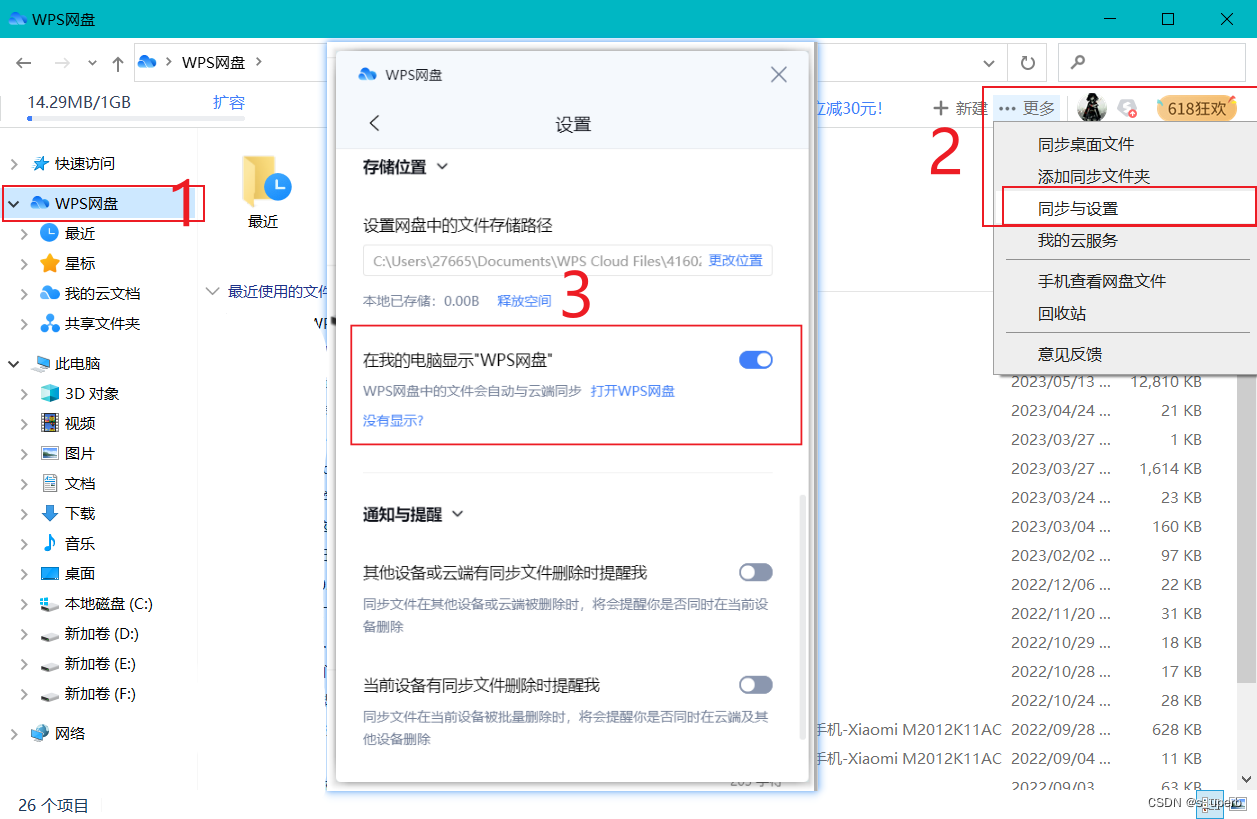Image resolution: width=1257 pixels, height=819 pixels.
Task: Click the 打开WPS网盘 link
Action: pos(632,391)
